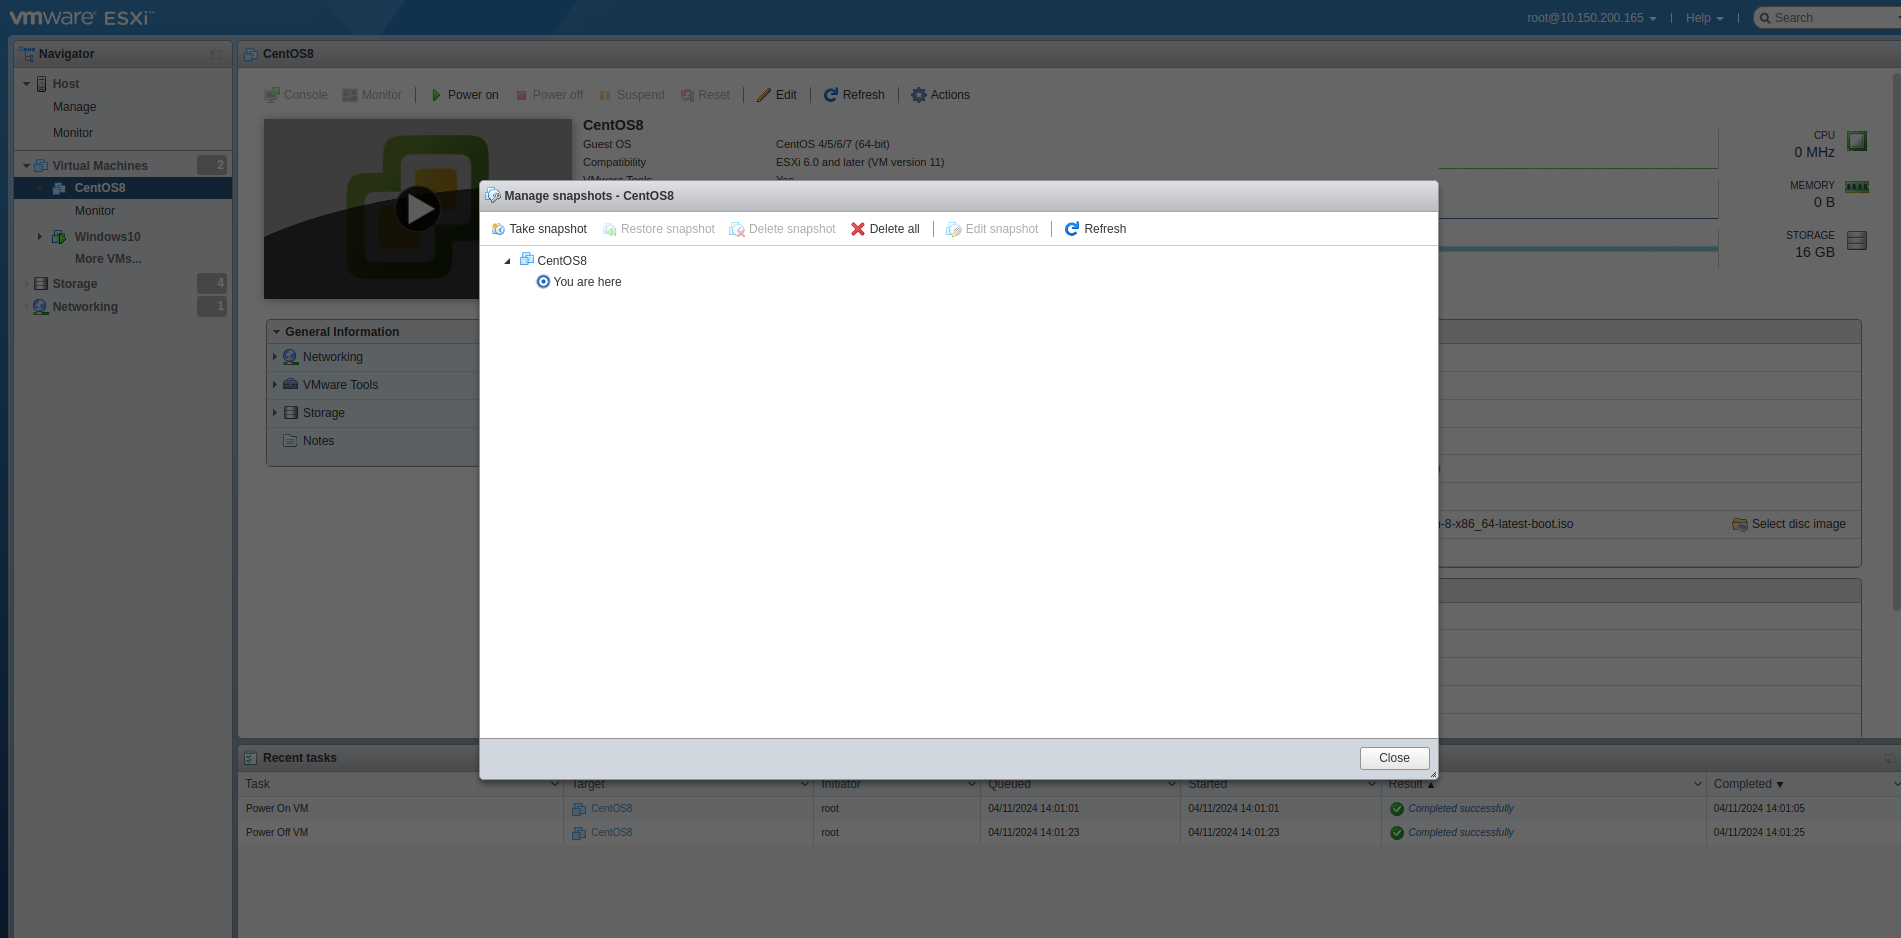Collapse the Virtual Machines tree
1901x938 pixels.
(x=26, y=166)
